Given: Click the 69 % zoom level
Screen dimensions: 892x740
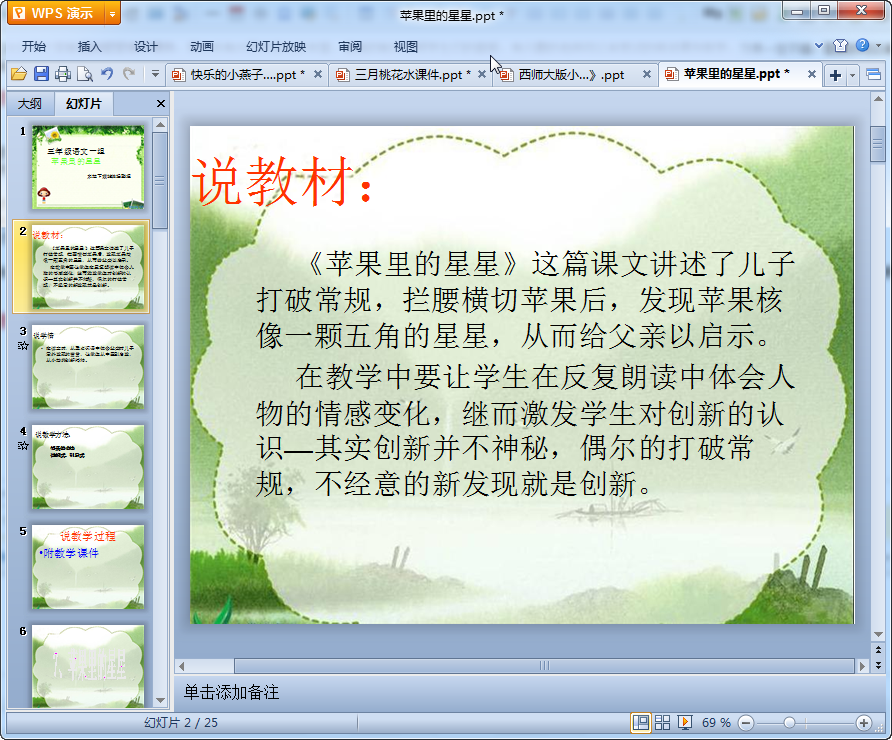Looking at the screenshot, I should (716, 723).
